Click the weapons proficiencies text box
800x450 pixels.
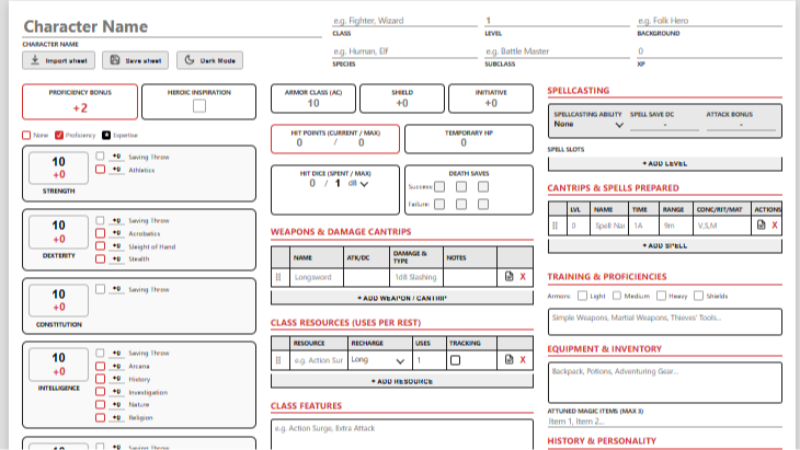pyautogui.click(x=665, y=321)
